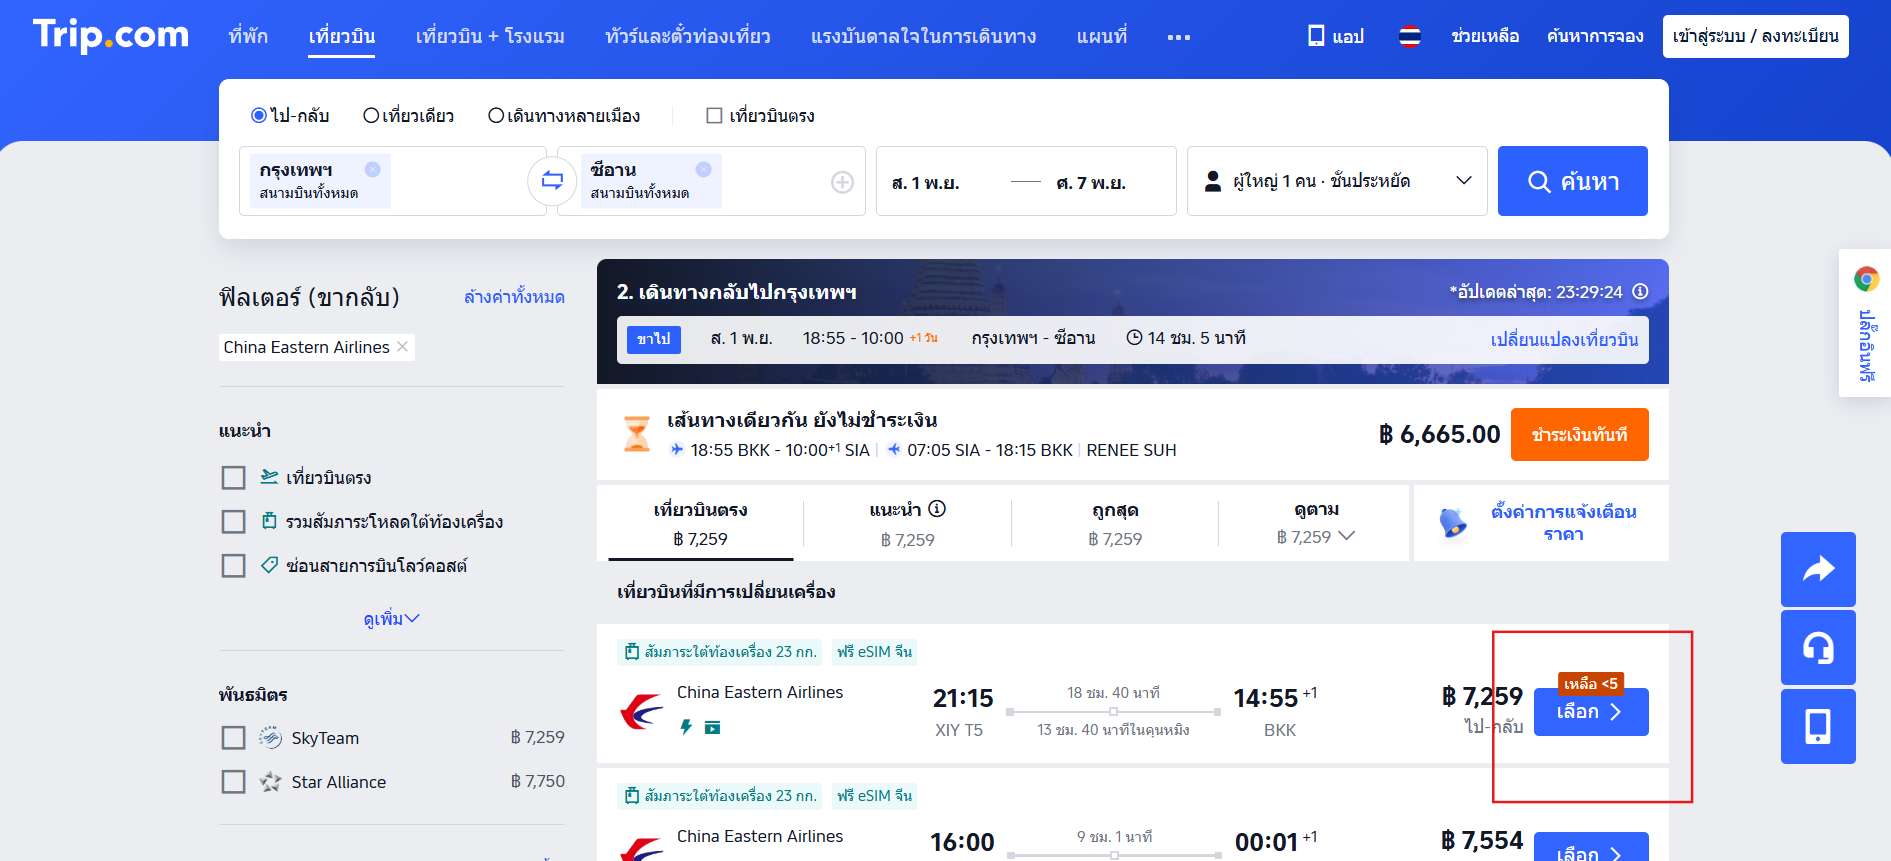Click the ค้นหา search button
The image size is (1891, 861).
pyautogui.click(x=1573, y=181)
